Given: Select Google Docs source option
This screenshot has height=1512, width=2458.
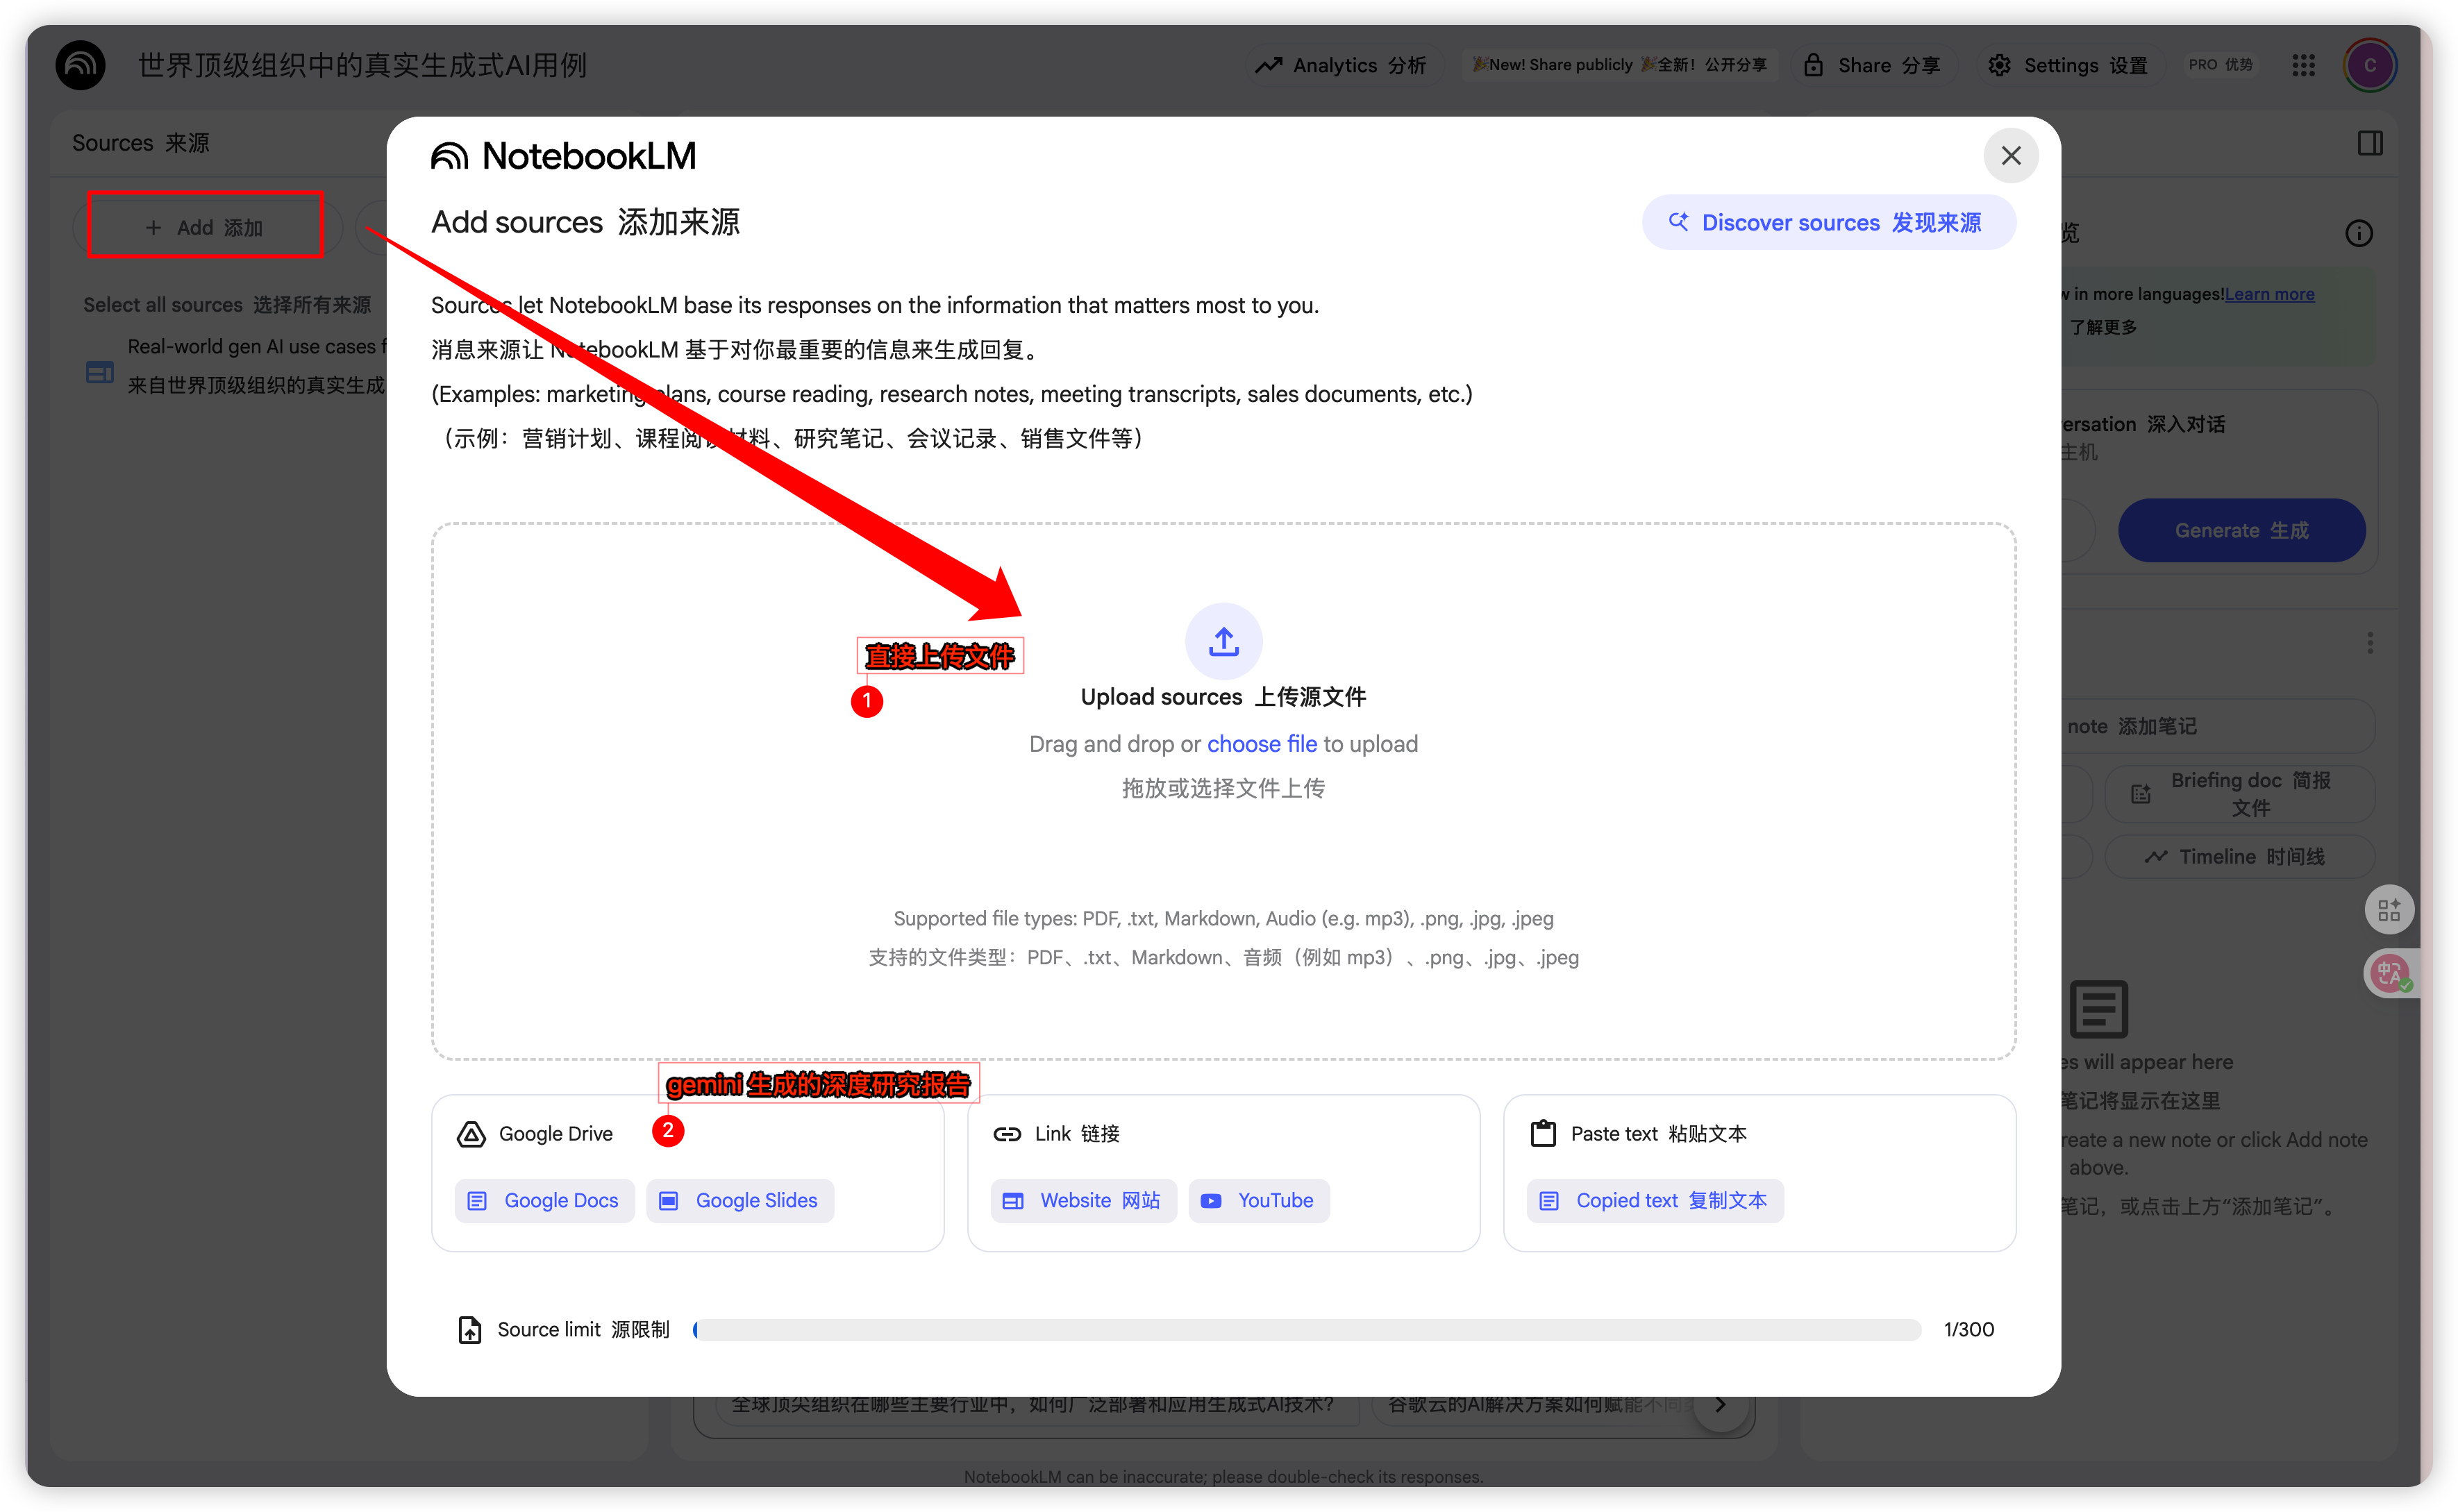Looking at the screenshot, I should coord(545,1200).
